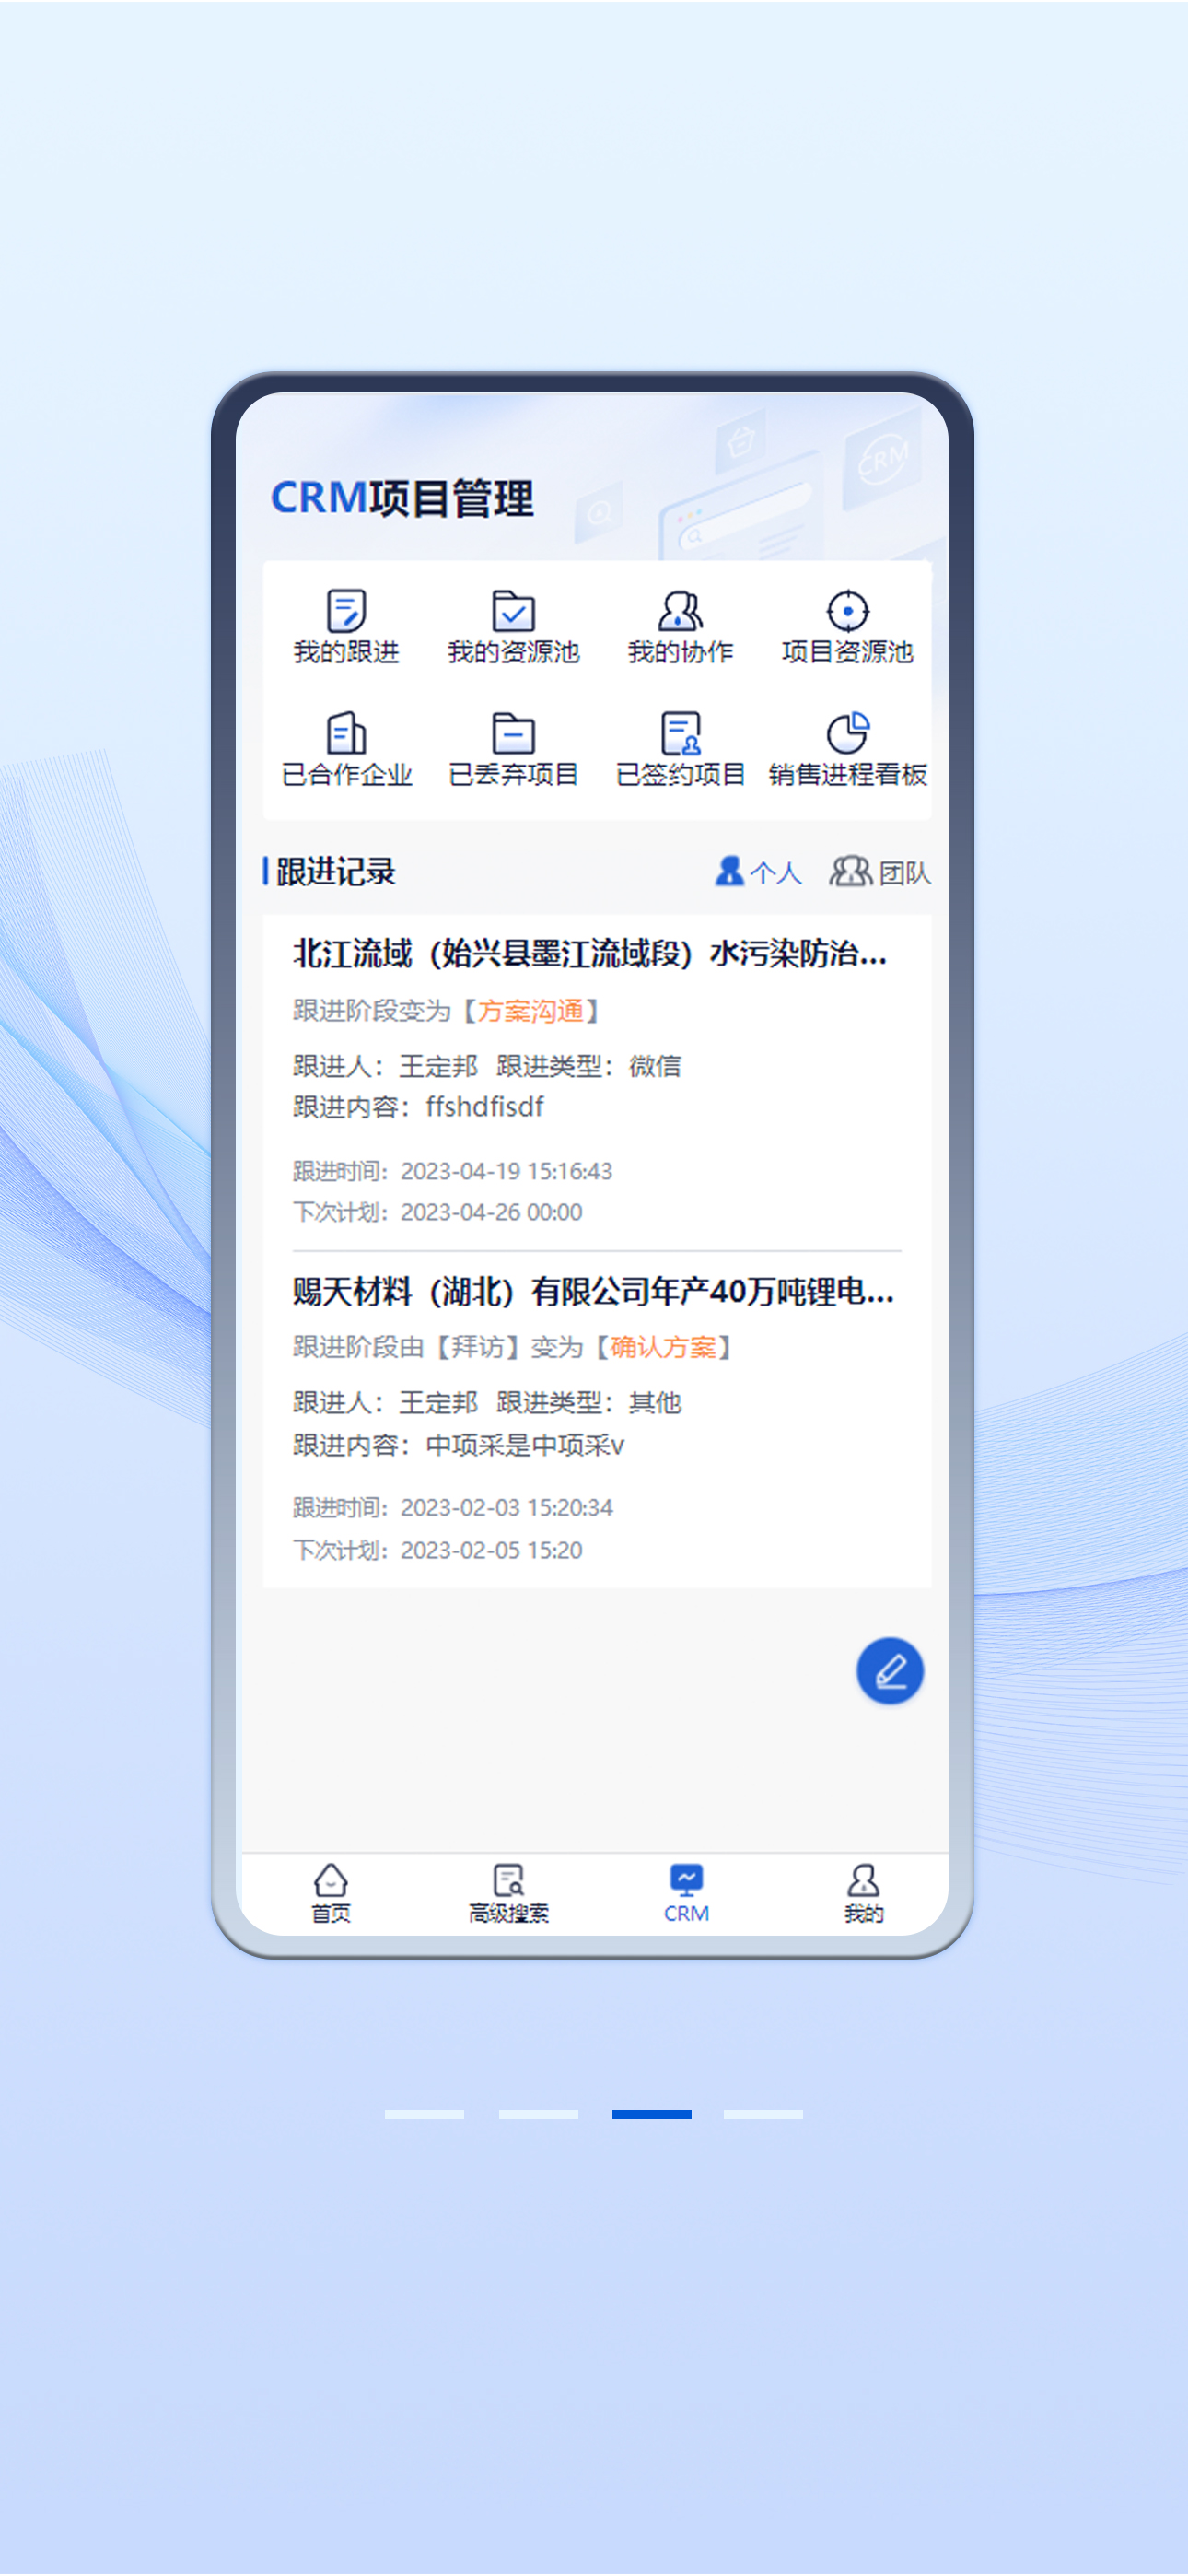Select the second carousel page indicator
This screenshot has height=2576, width=1188.
coord(538,2114)
